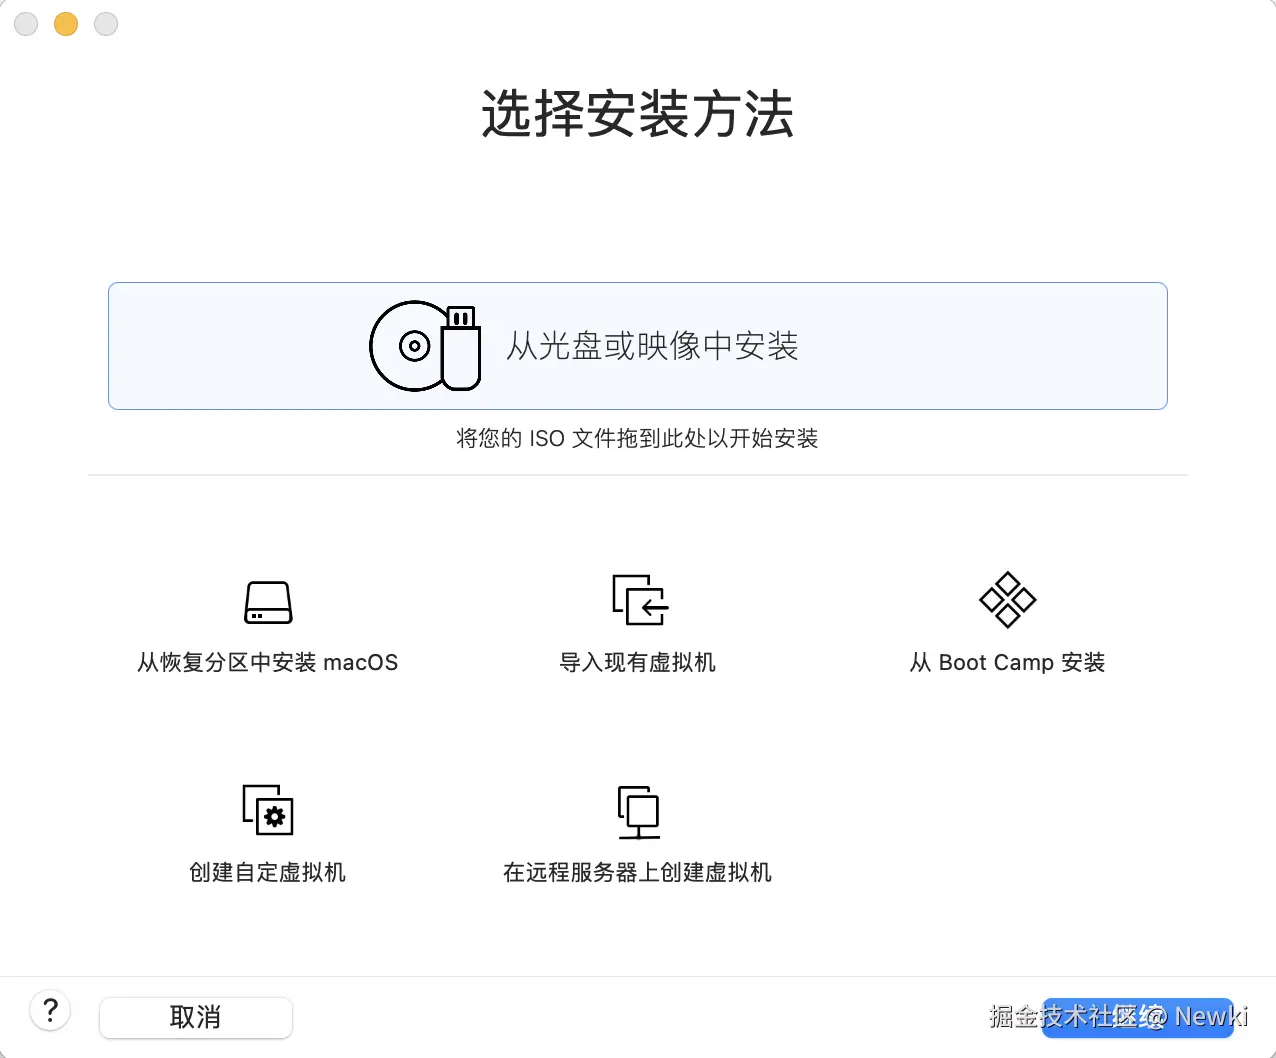The height and width of the screenshot is (1058, 1276).
Task: Select '从恢复分区中安装 macOS' label
Action: pos(268,662)
